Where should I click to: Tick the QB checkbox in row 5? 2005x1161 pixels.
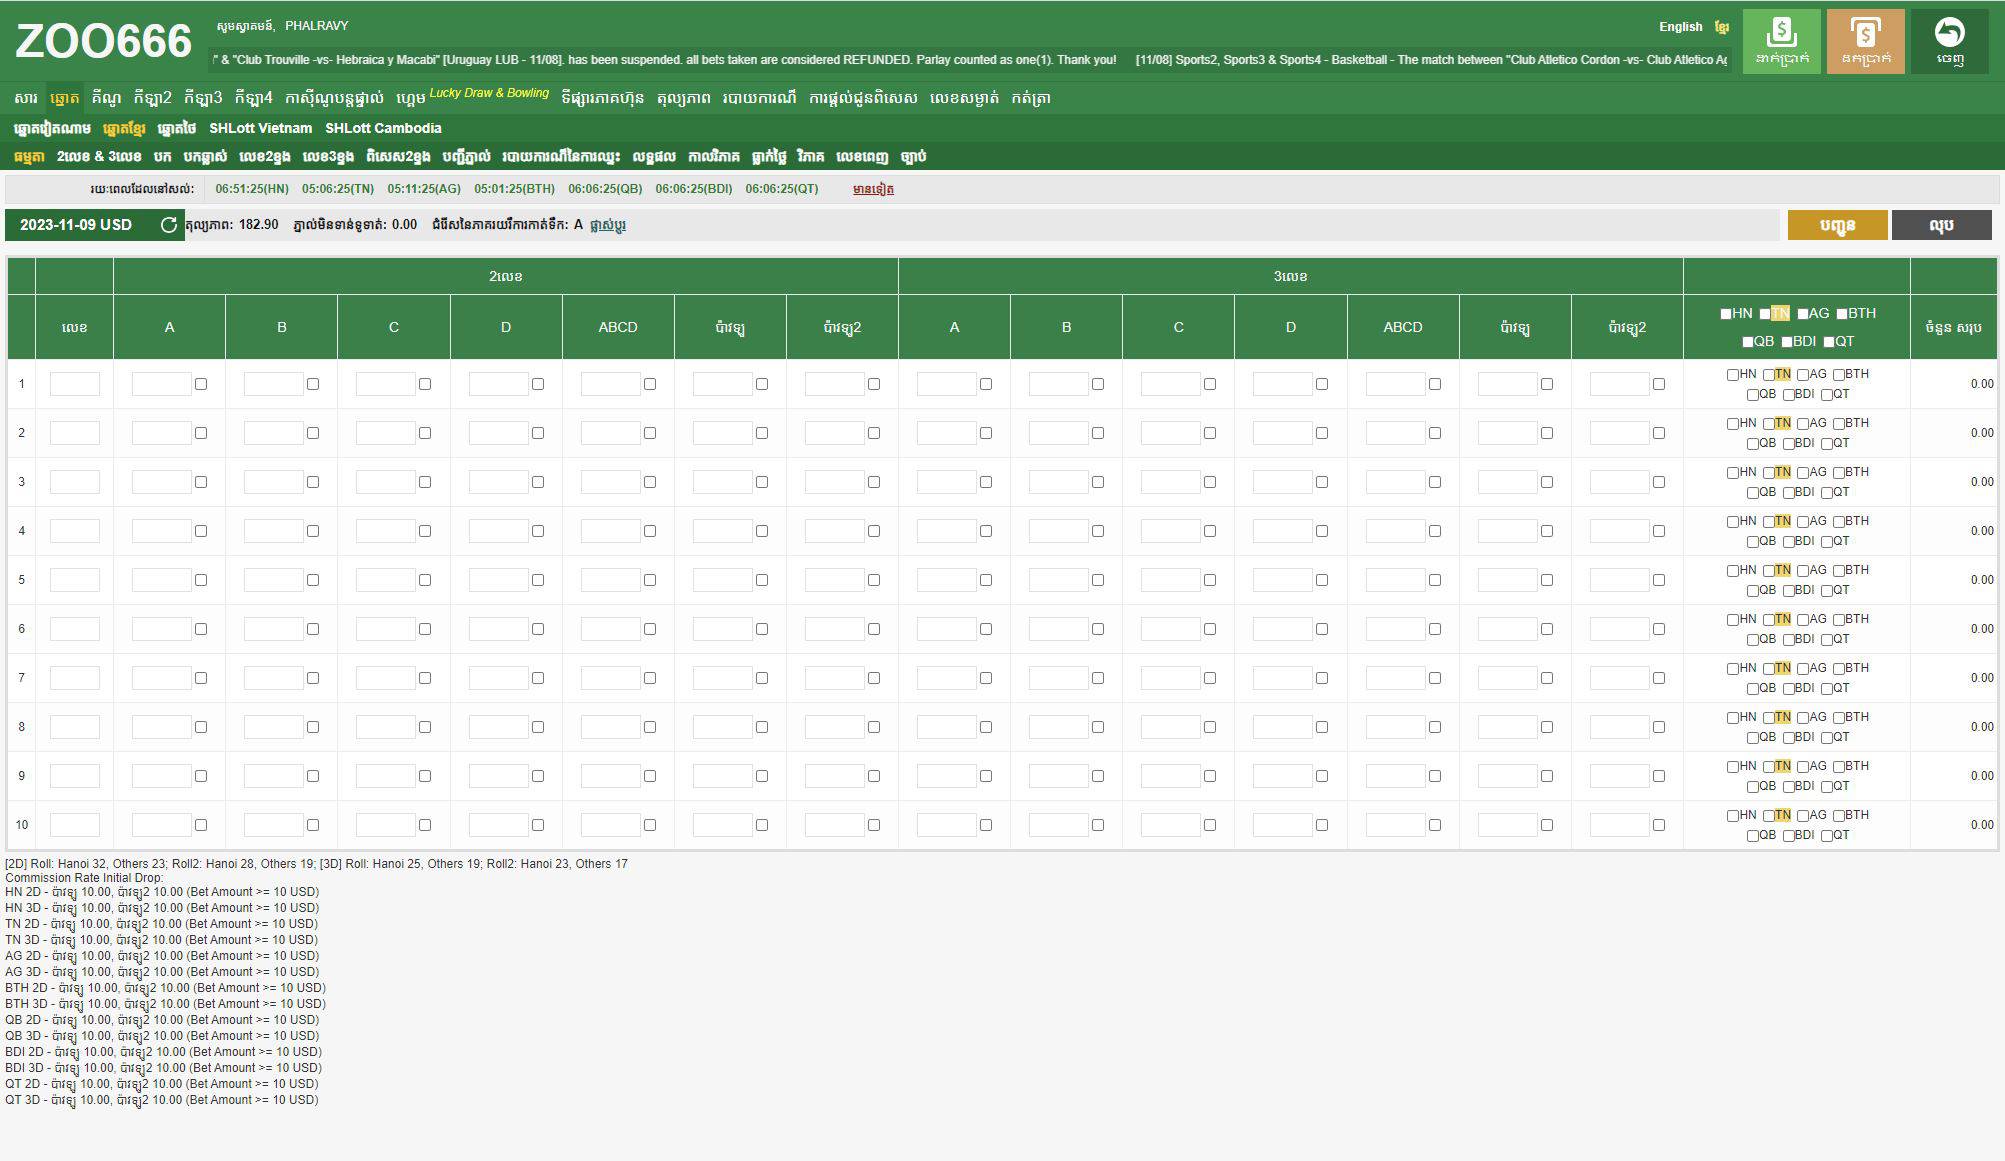pyautogui.click(x=1752, y=591)
